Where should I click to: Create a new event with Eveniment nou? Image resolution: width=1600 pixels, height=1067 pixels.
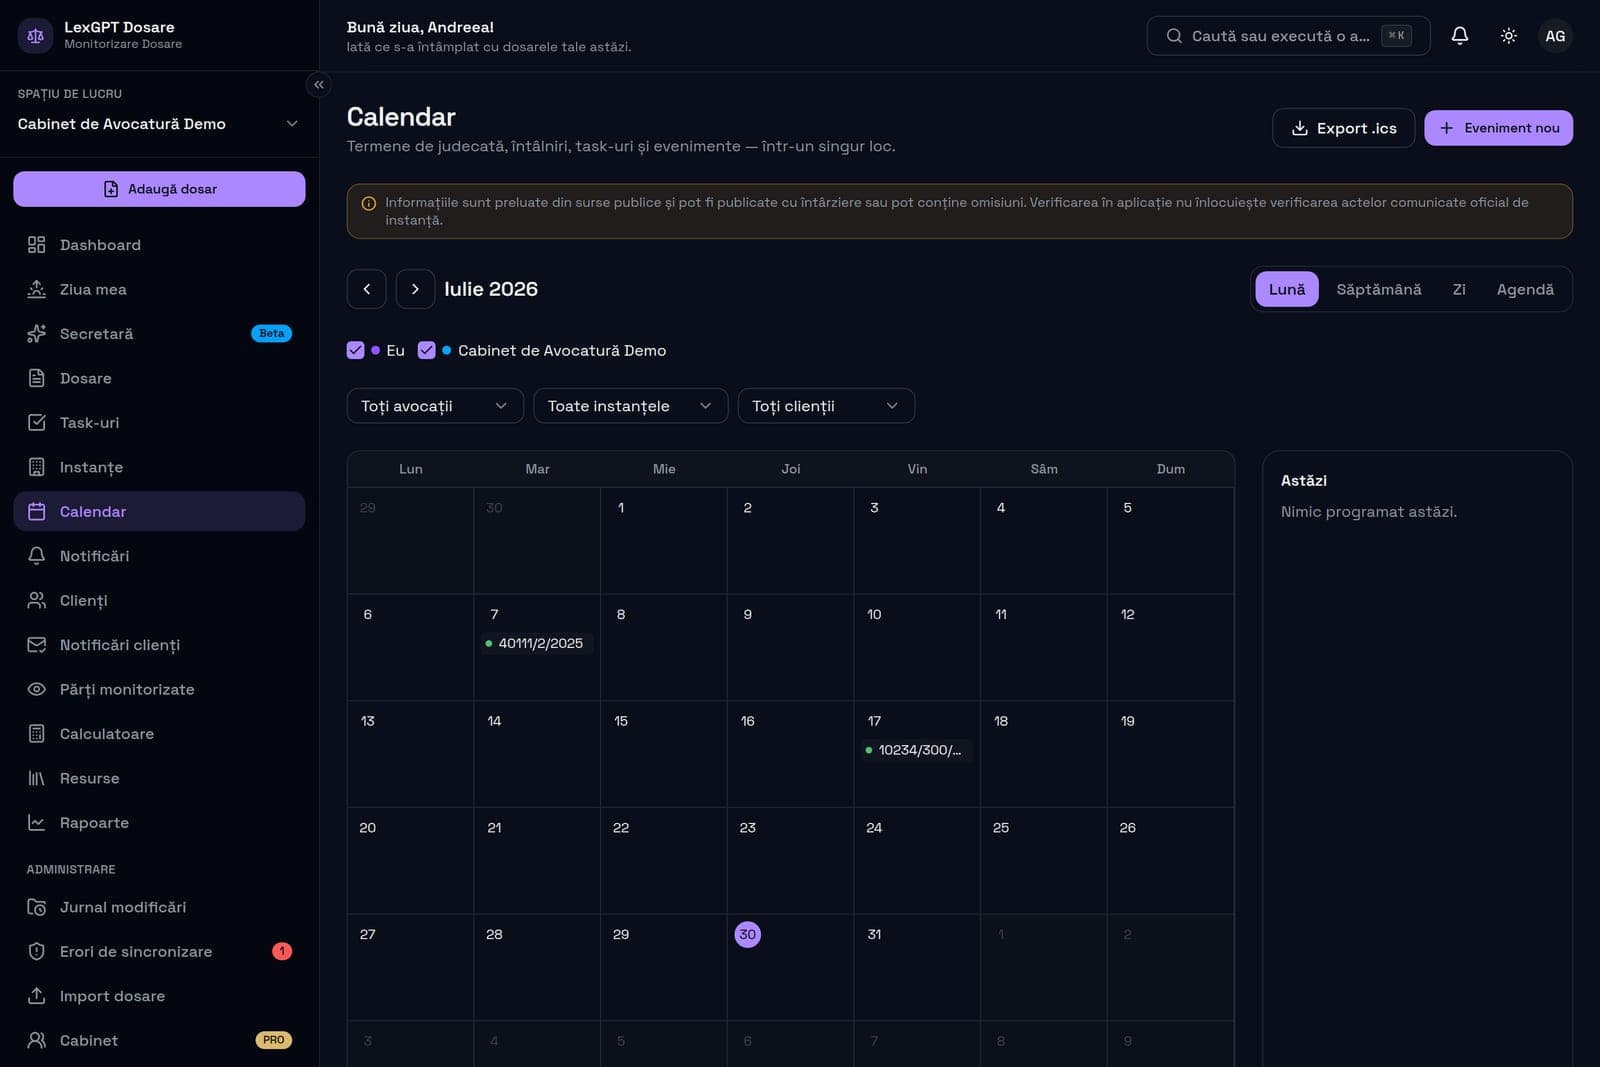coord(1498,128)
